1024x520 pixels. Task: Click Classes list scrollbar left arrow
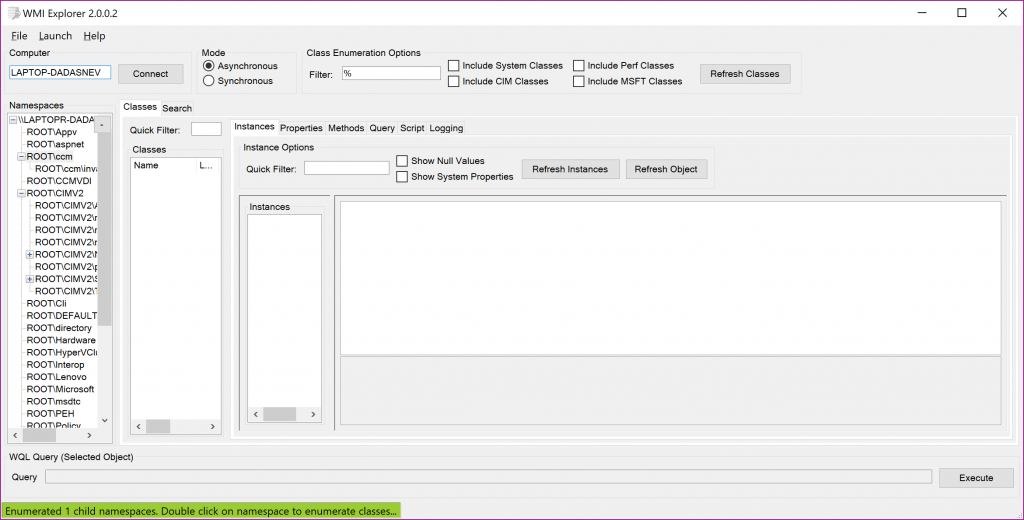[138, 427]
